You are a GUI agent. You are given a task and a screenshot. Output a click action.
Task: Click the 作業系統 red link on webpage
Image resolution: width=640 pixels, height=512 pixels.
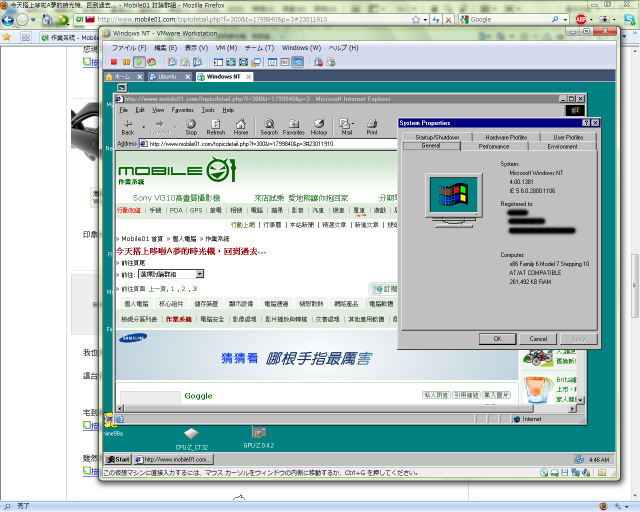pos(178,319)
